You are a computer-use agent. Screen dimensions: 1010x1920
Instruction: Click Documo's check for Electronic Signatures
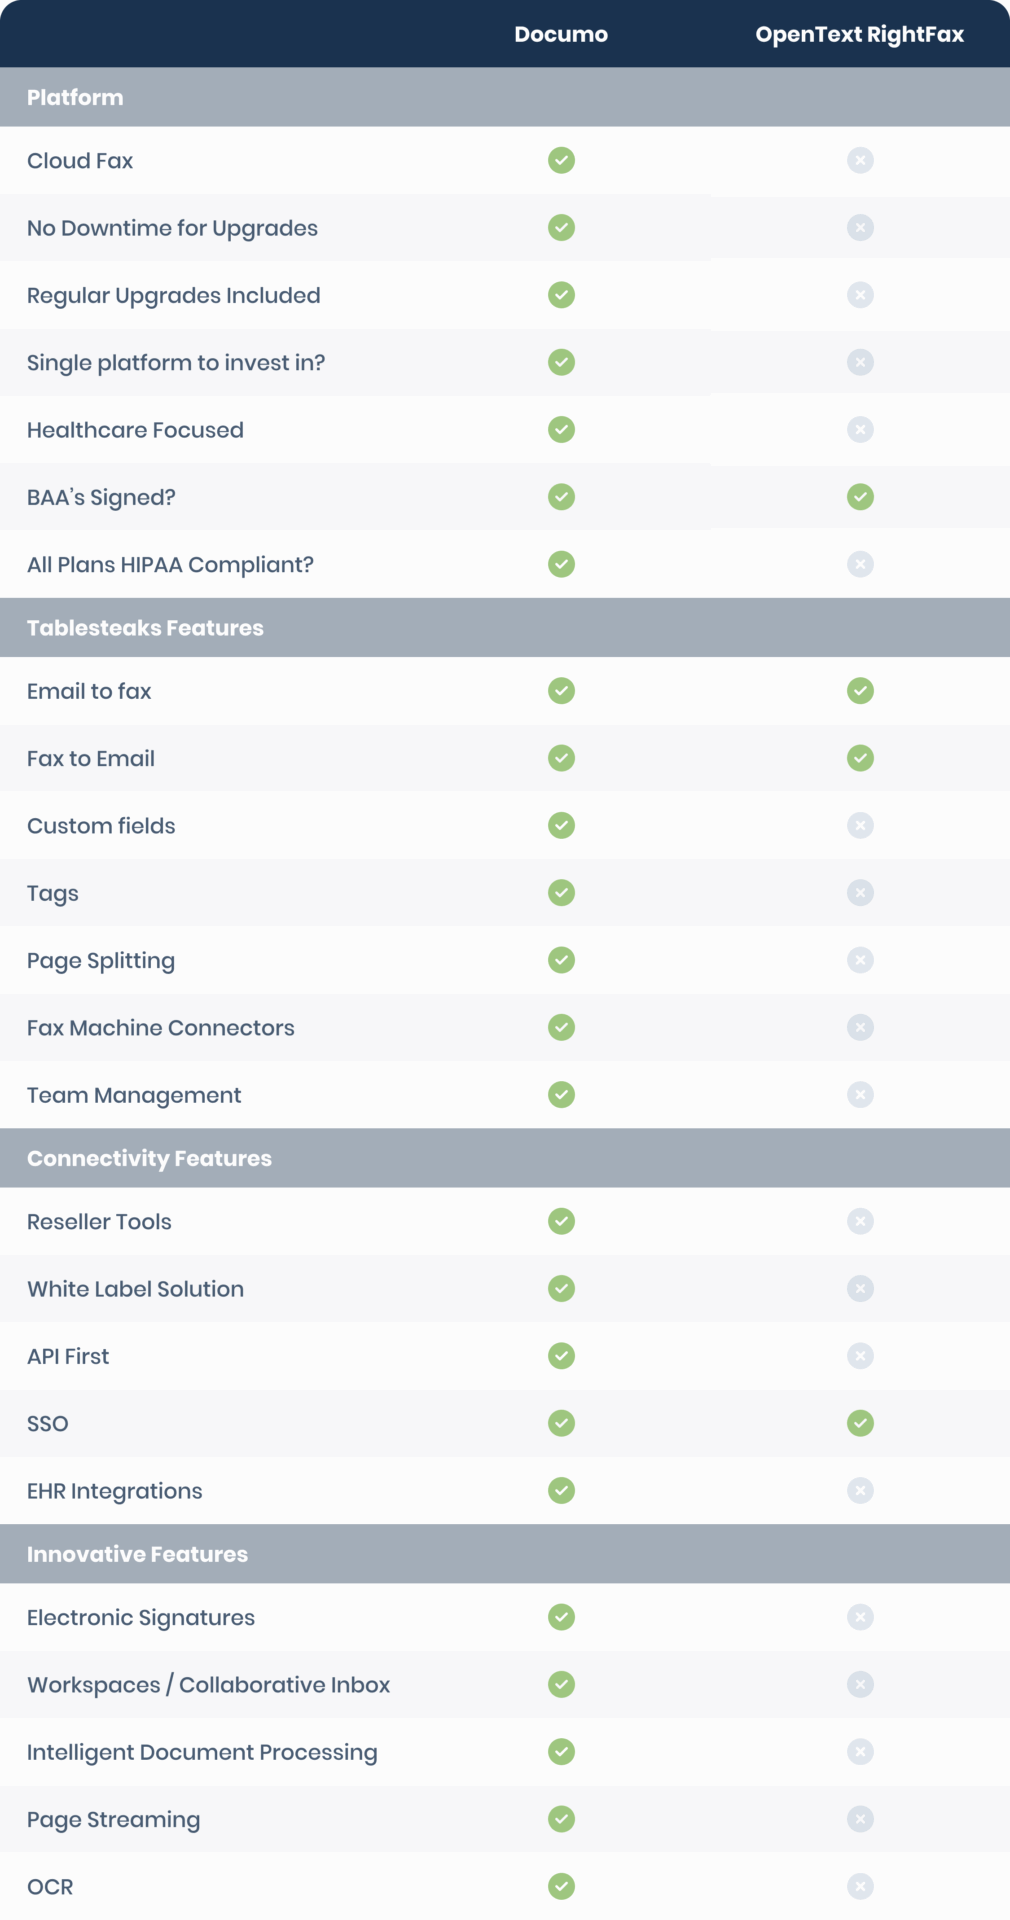click(561, 1617)
